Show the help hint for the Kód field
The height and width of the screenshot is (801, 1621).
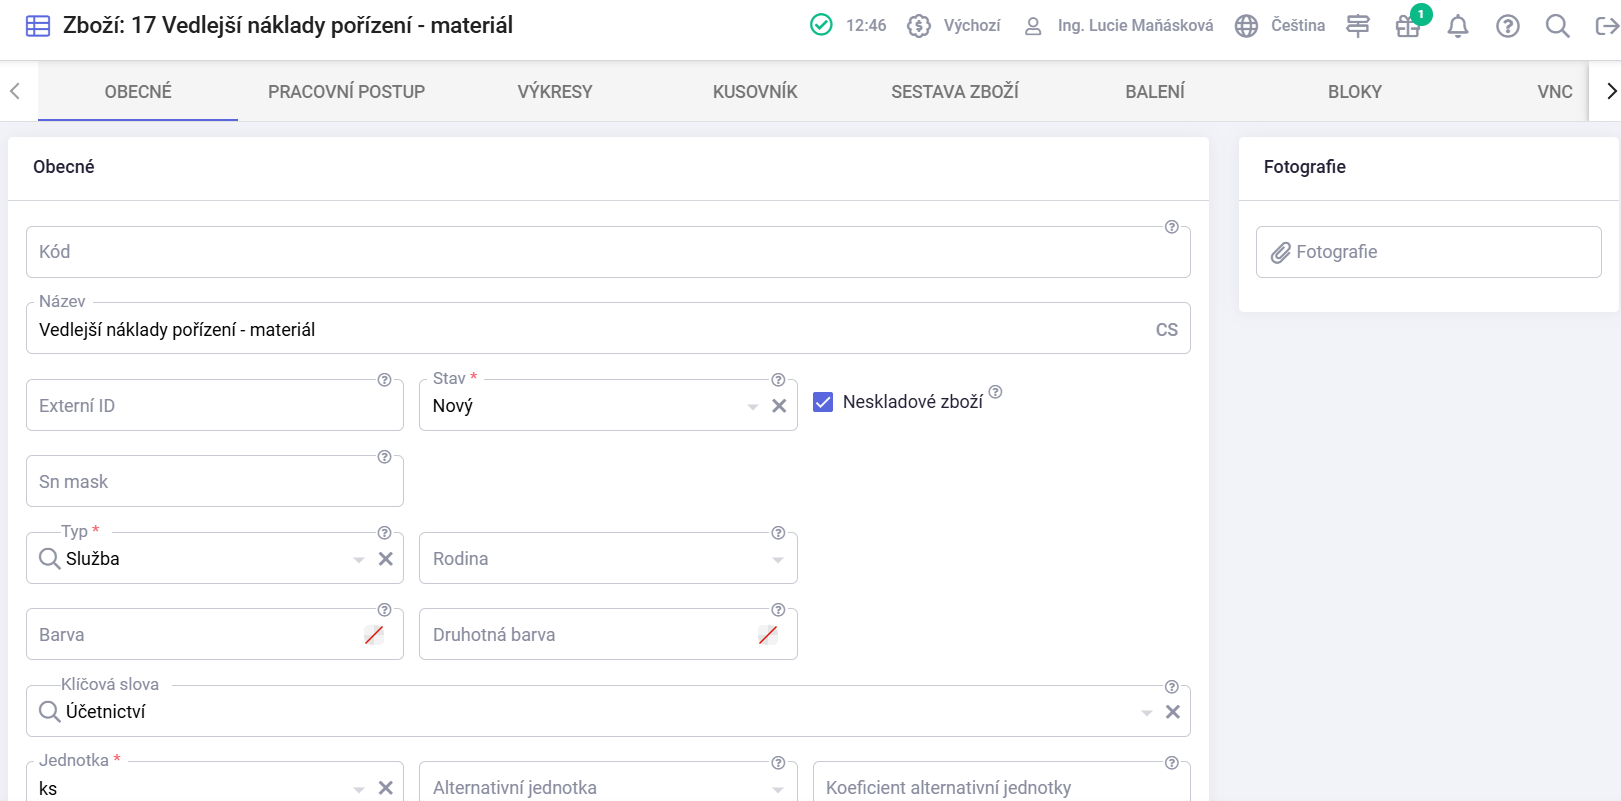1172,227
